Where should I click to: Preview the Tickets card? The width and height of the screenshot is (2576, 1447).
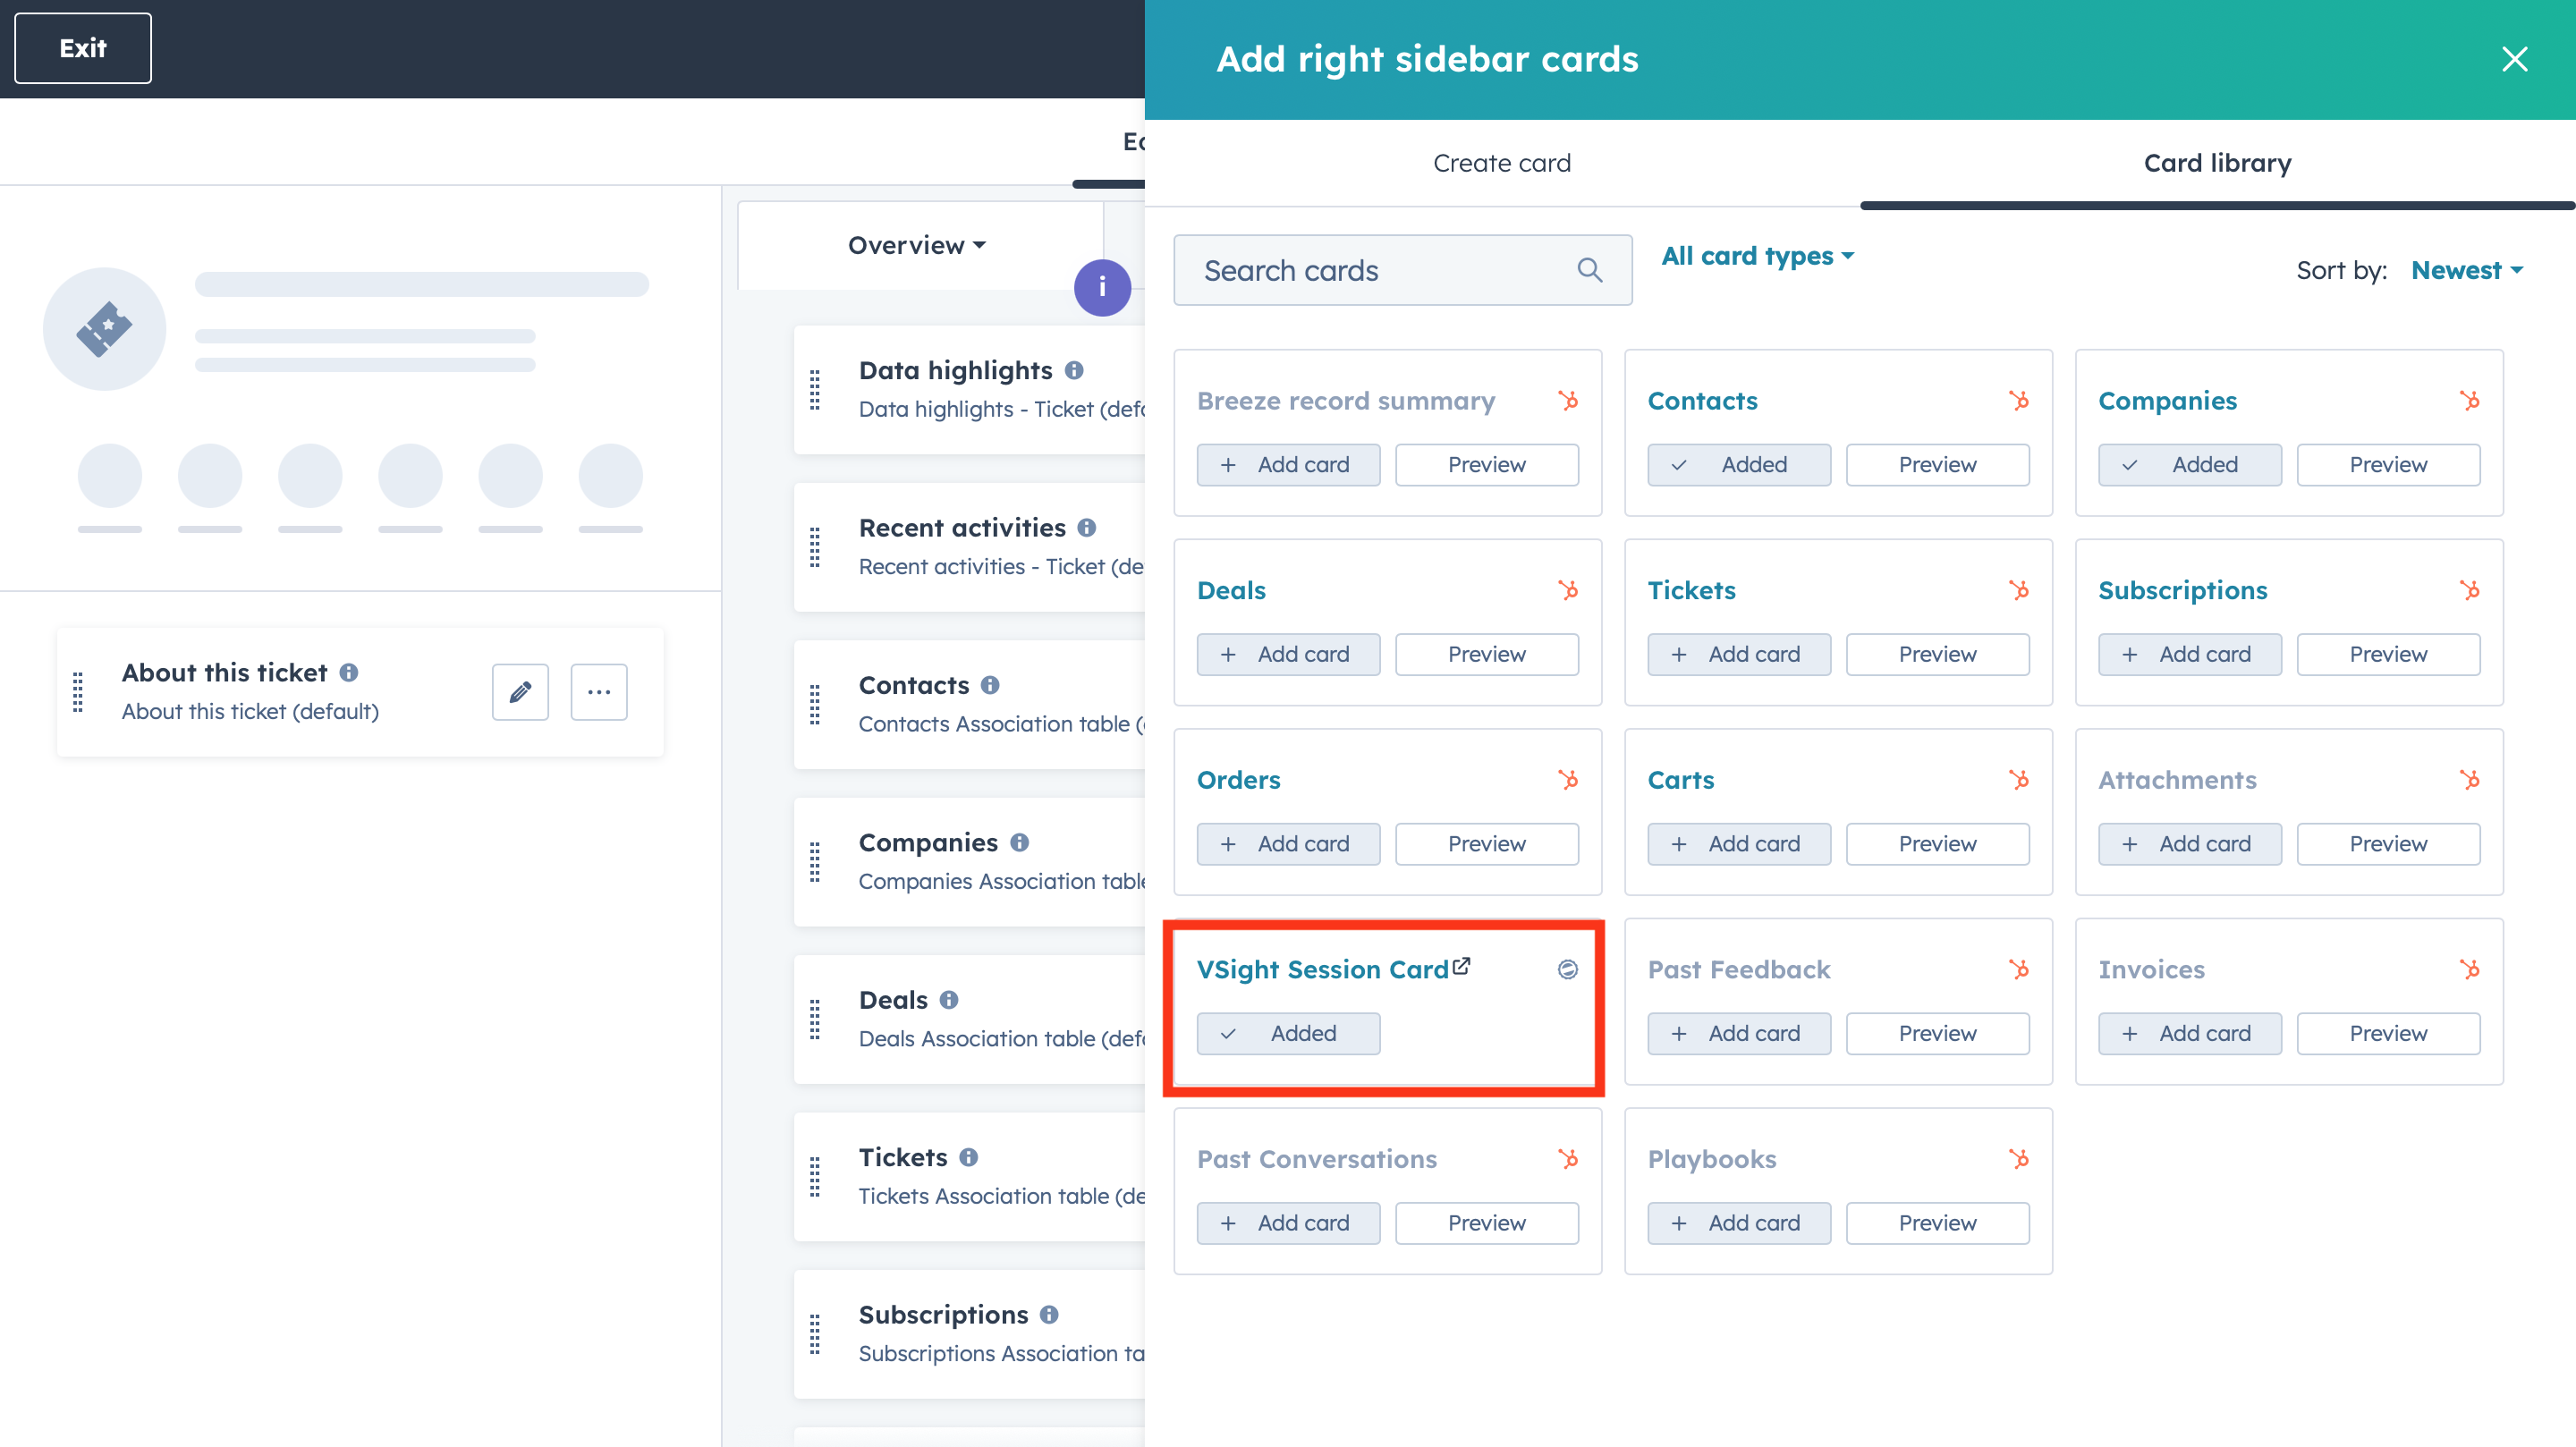pyautogui.click(x=1938, y=654)
